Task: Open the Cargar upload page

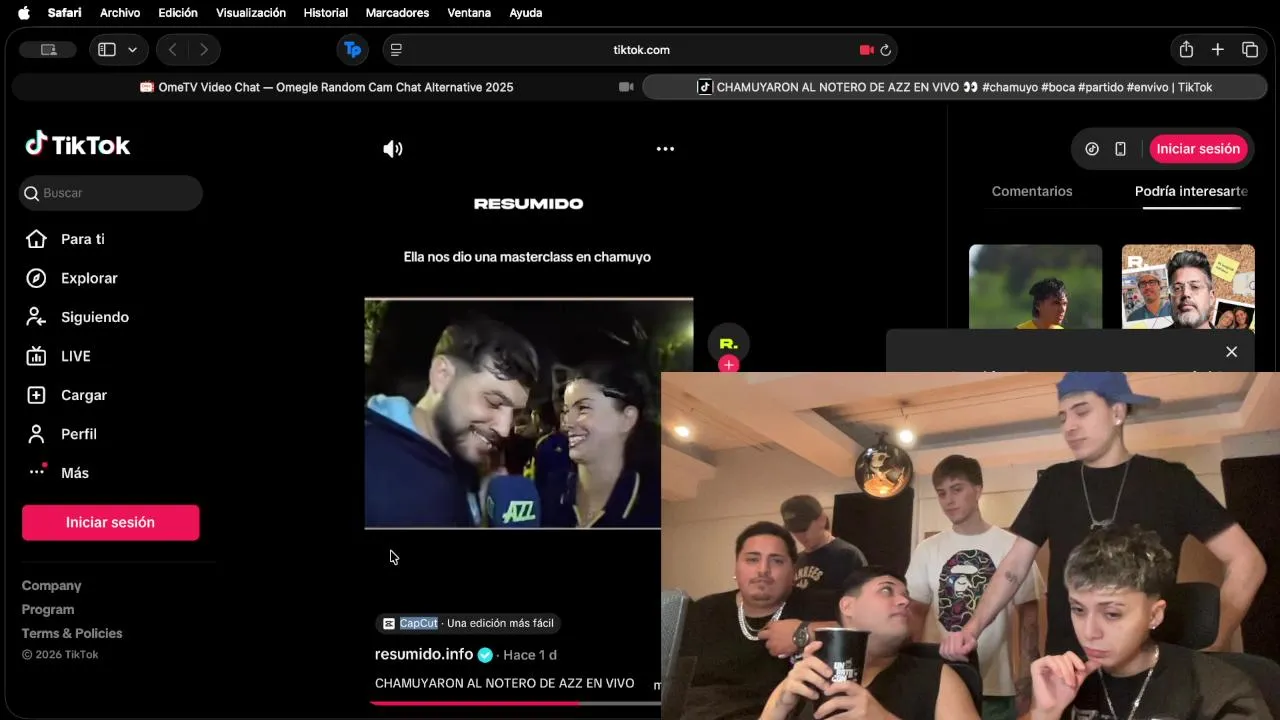Action: pyautogui.click(x=66, y=395)
